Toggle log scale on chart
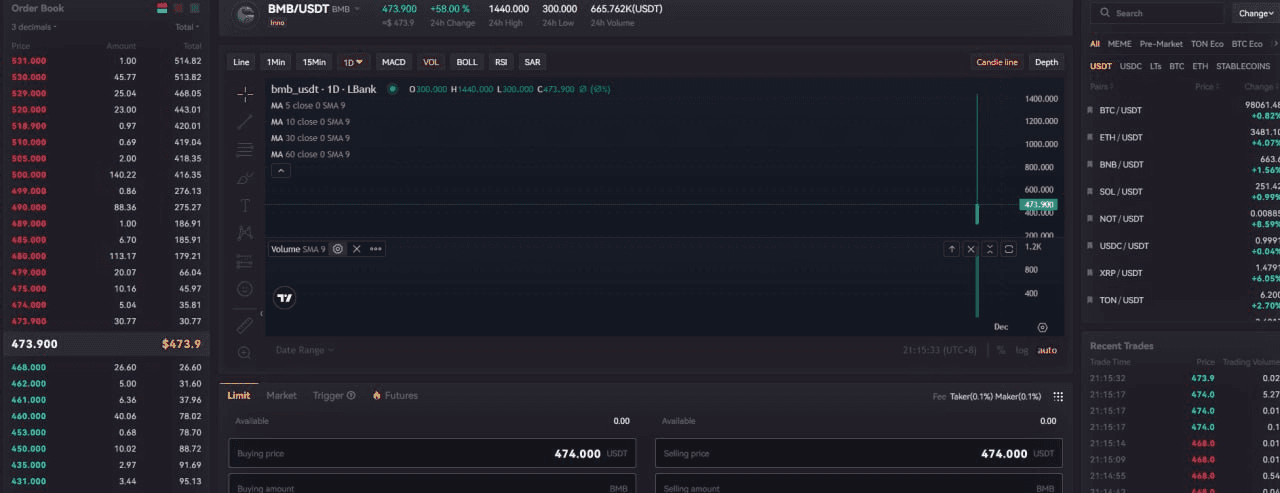 click(x=1022, y=350)
